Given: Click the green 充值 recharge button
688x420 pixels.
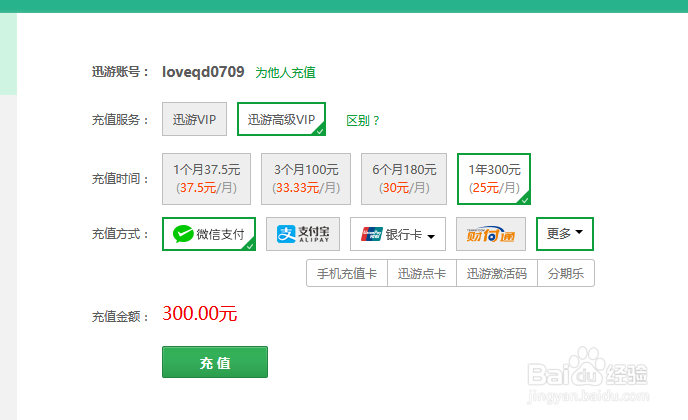Looking at the screenshot, I should pos(215,362).
